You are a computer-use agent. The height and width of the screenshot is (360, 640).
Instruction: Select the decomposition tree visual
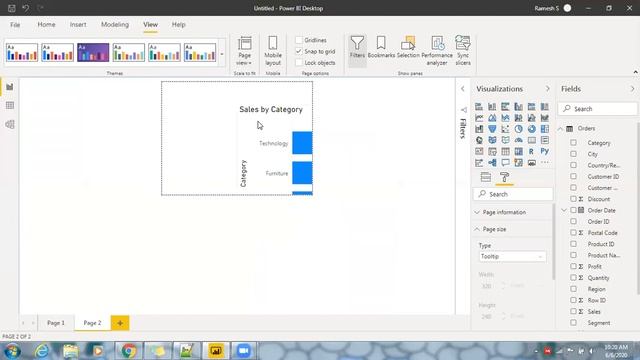point(492,163)
